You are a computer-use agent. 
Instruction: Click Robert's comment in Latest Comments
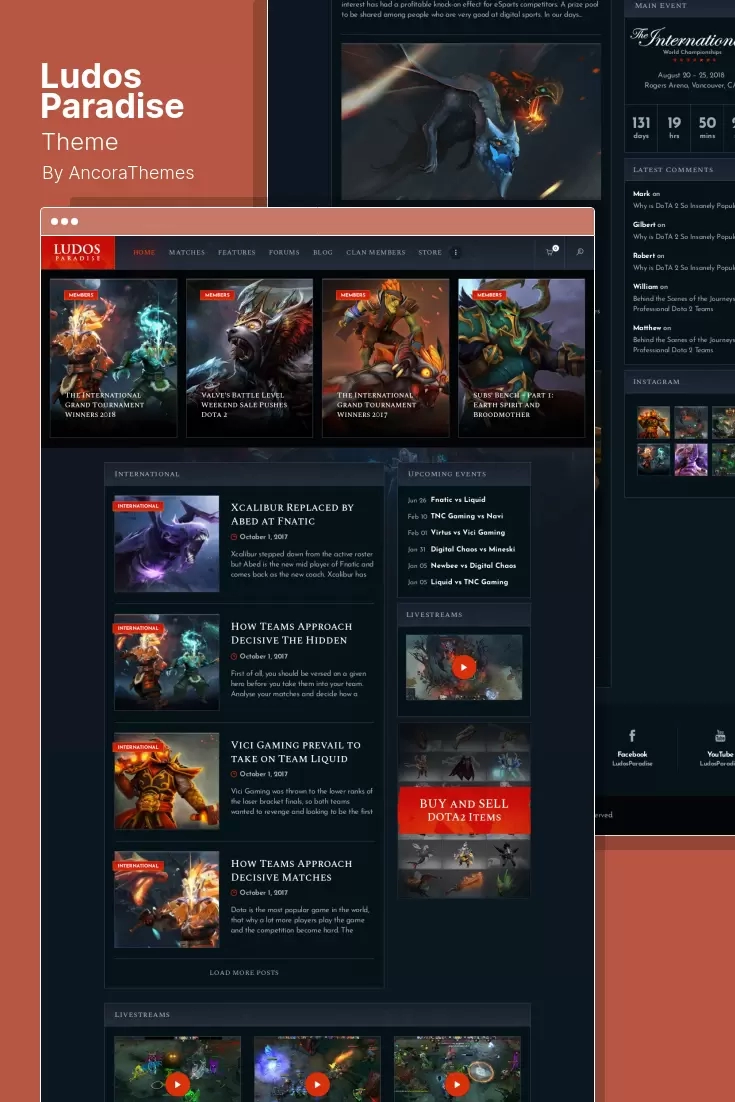pyautogui.click(x=683, y=261)
